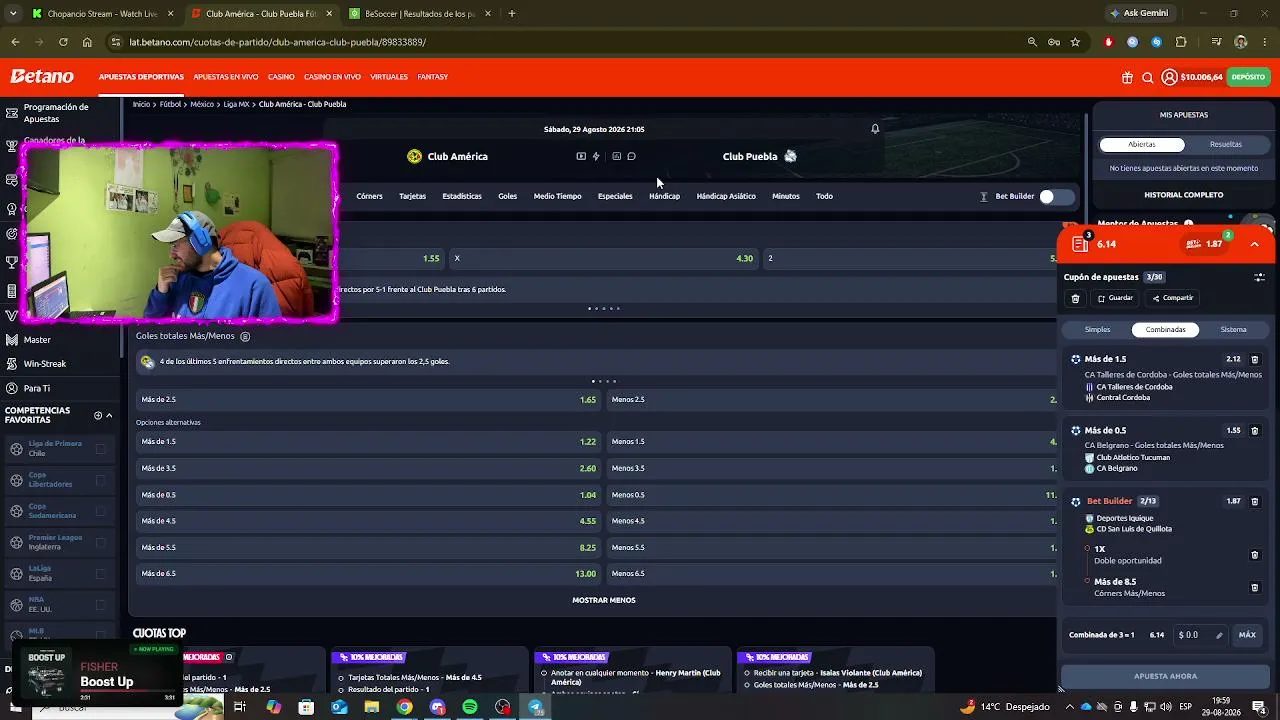Open the Win-Streak sidebar item
The image size is (1280, 720).
(x=45, y=364)
